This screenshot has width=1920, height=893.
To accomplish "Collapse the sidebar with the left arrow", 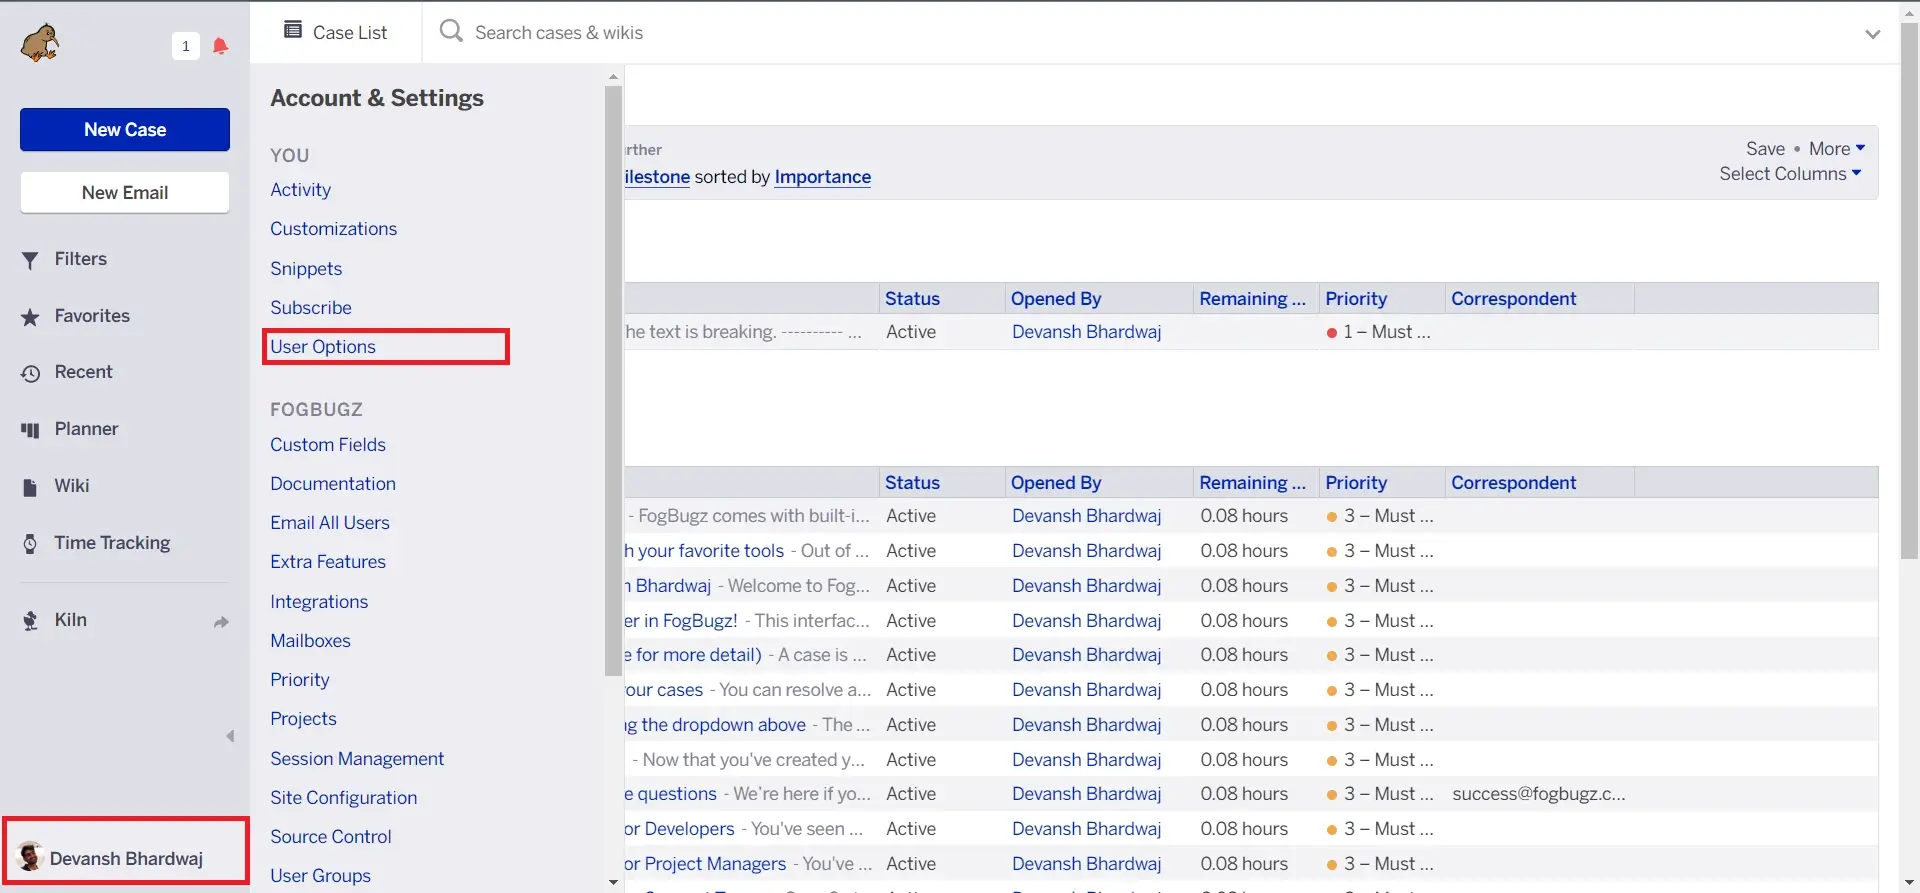I will pos(230,736).
